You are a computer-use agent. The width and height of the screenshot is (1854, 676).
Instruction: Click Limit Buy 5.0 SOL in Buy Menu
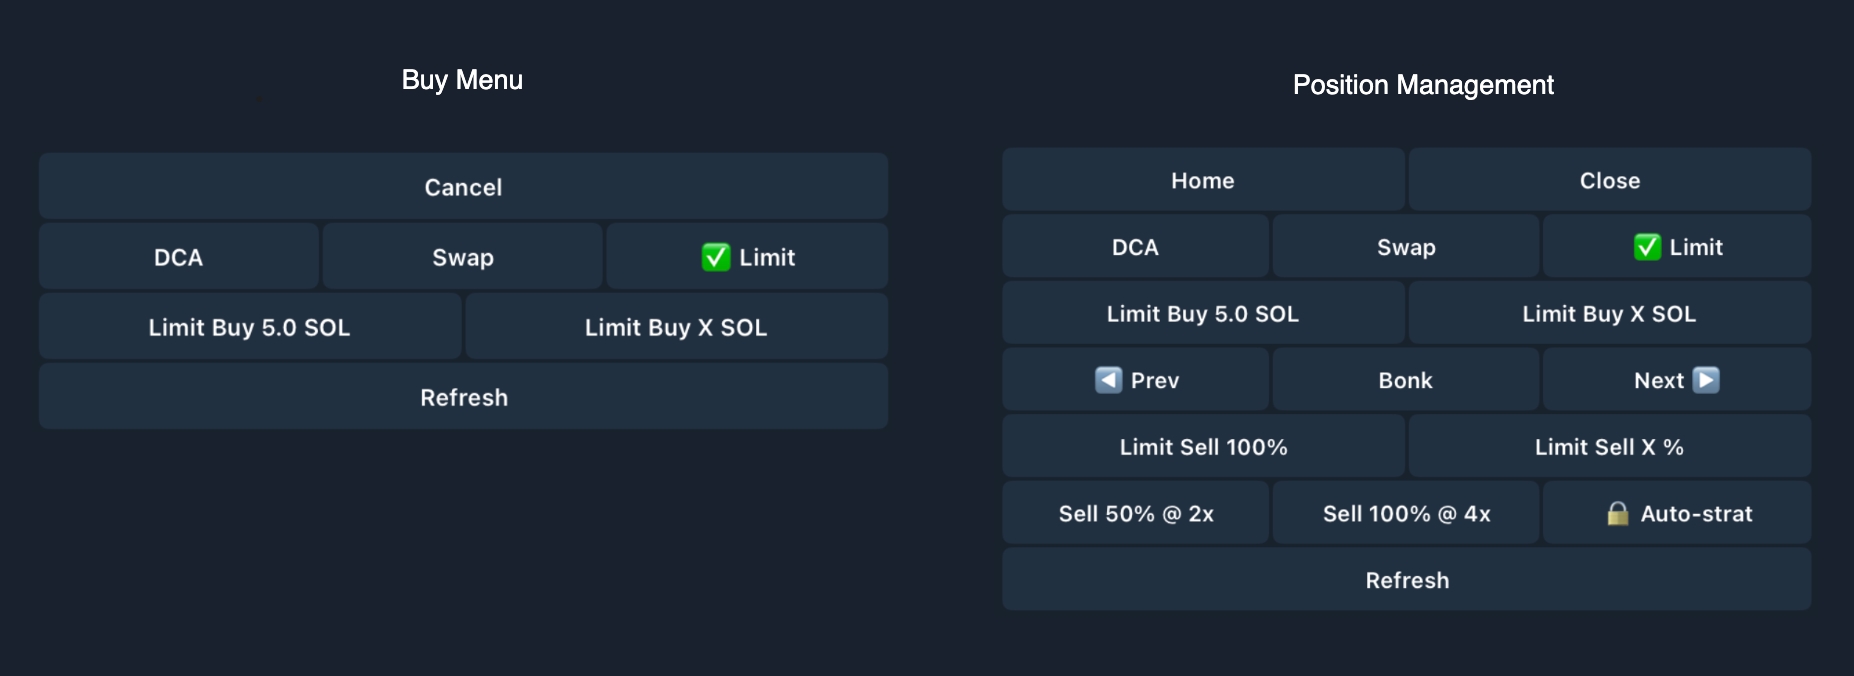250,328
